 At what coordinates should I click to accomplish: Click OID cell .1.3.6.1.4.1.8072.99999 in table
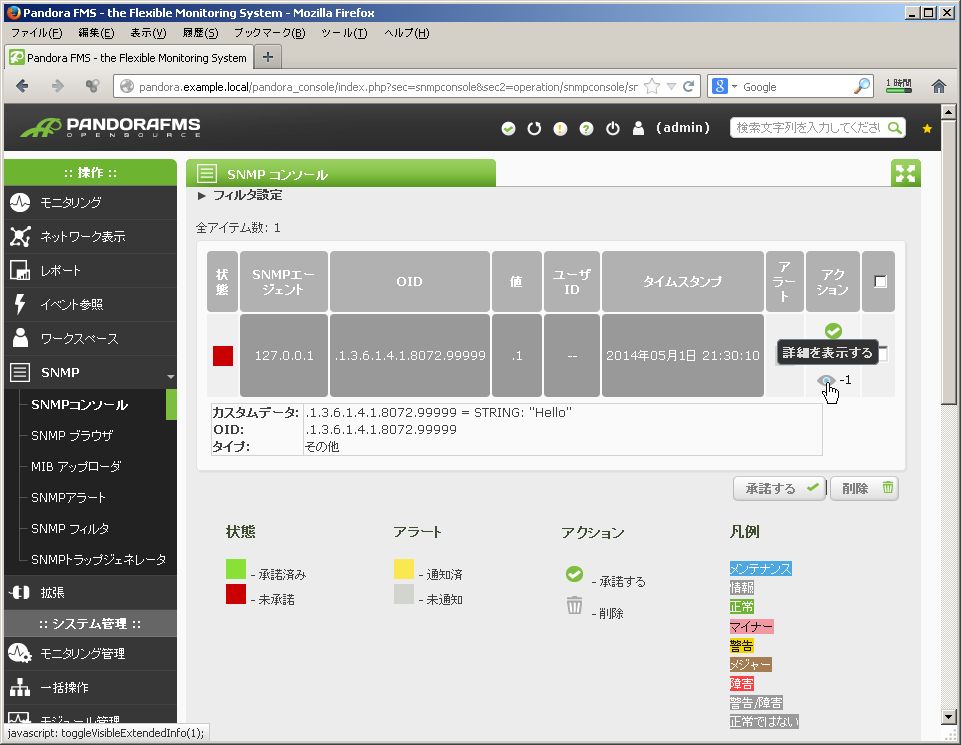click(410, 355)
